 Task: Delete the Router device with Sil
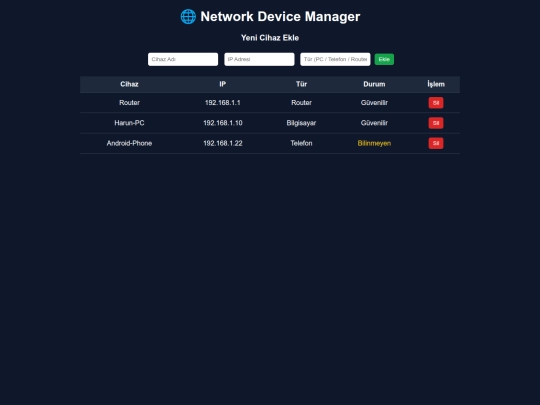(436, 103)
